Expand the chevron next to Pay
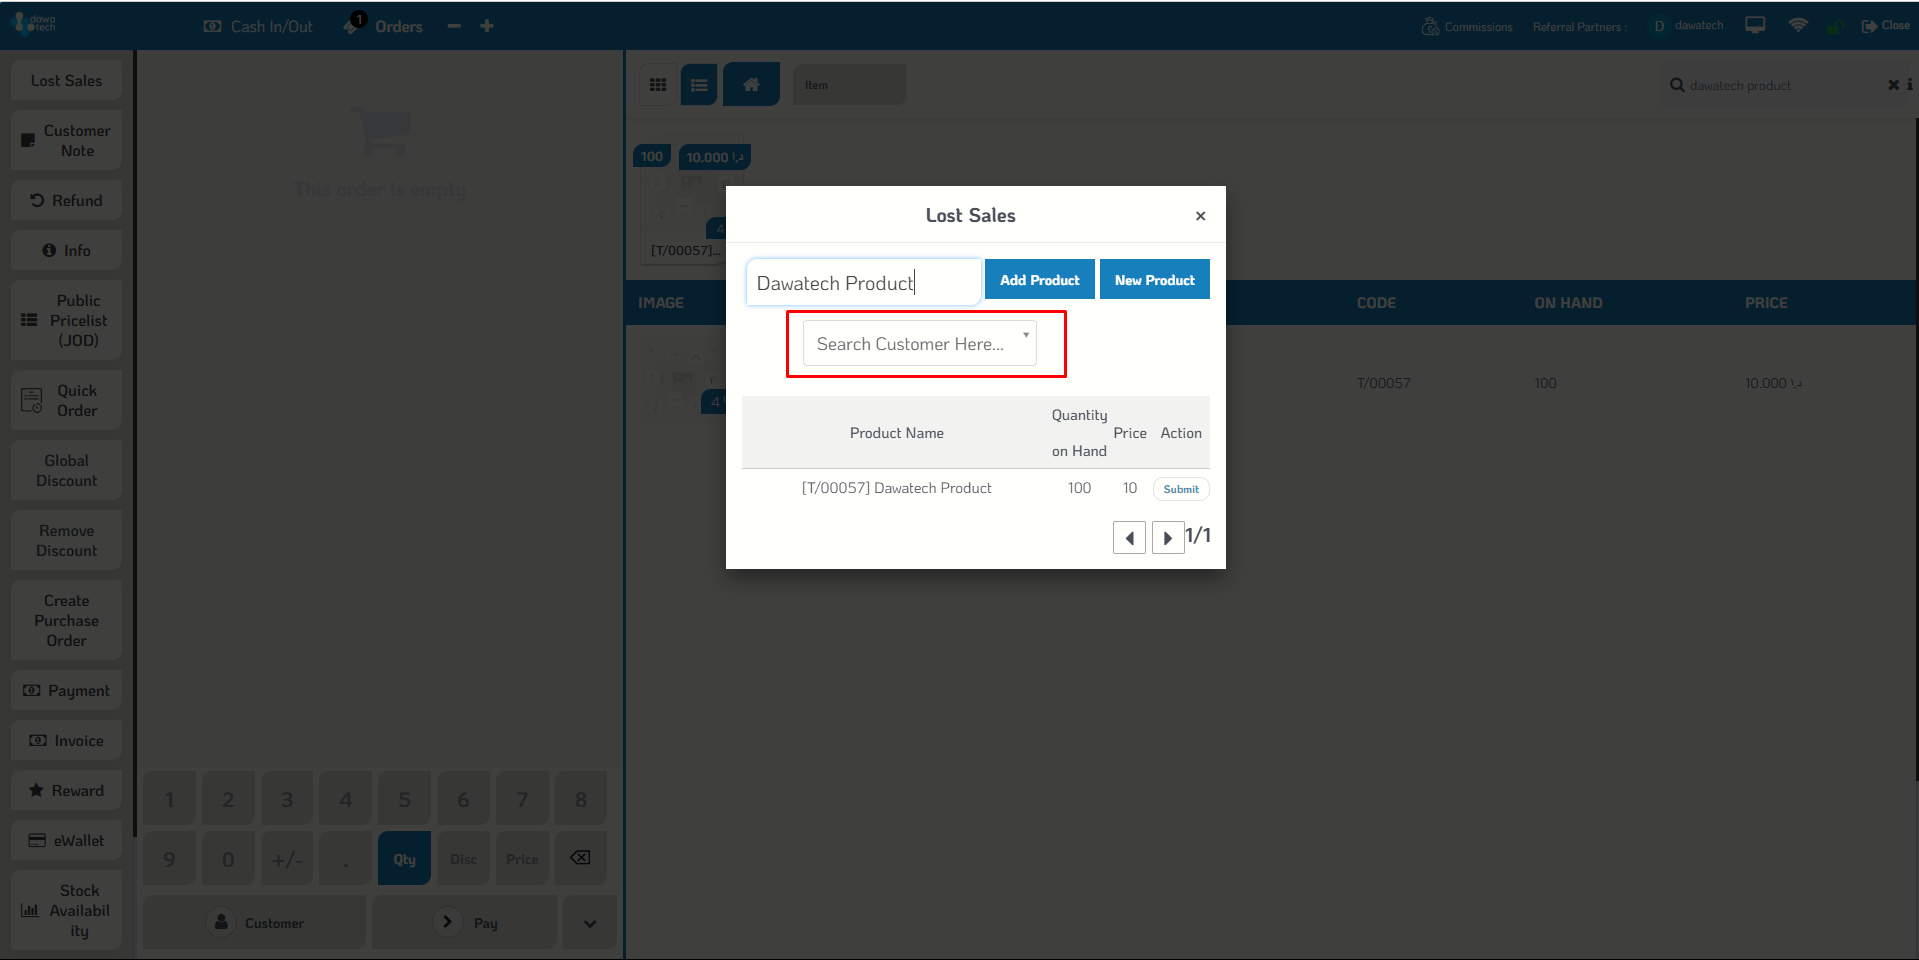This screenshot has width=1919, height=960. click(590, 923)
